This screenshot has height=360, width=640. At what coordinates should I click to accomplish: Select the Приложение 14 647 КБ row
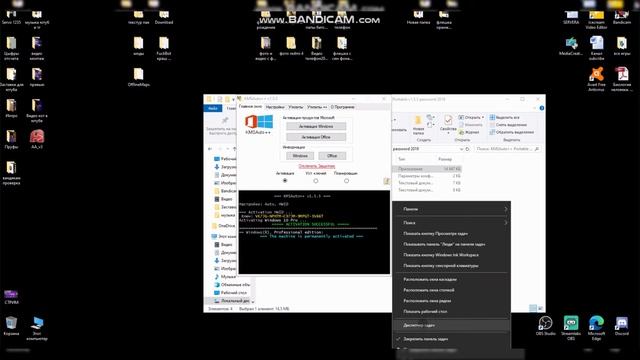coord(428,169)
